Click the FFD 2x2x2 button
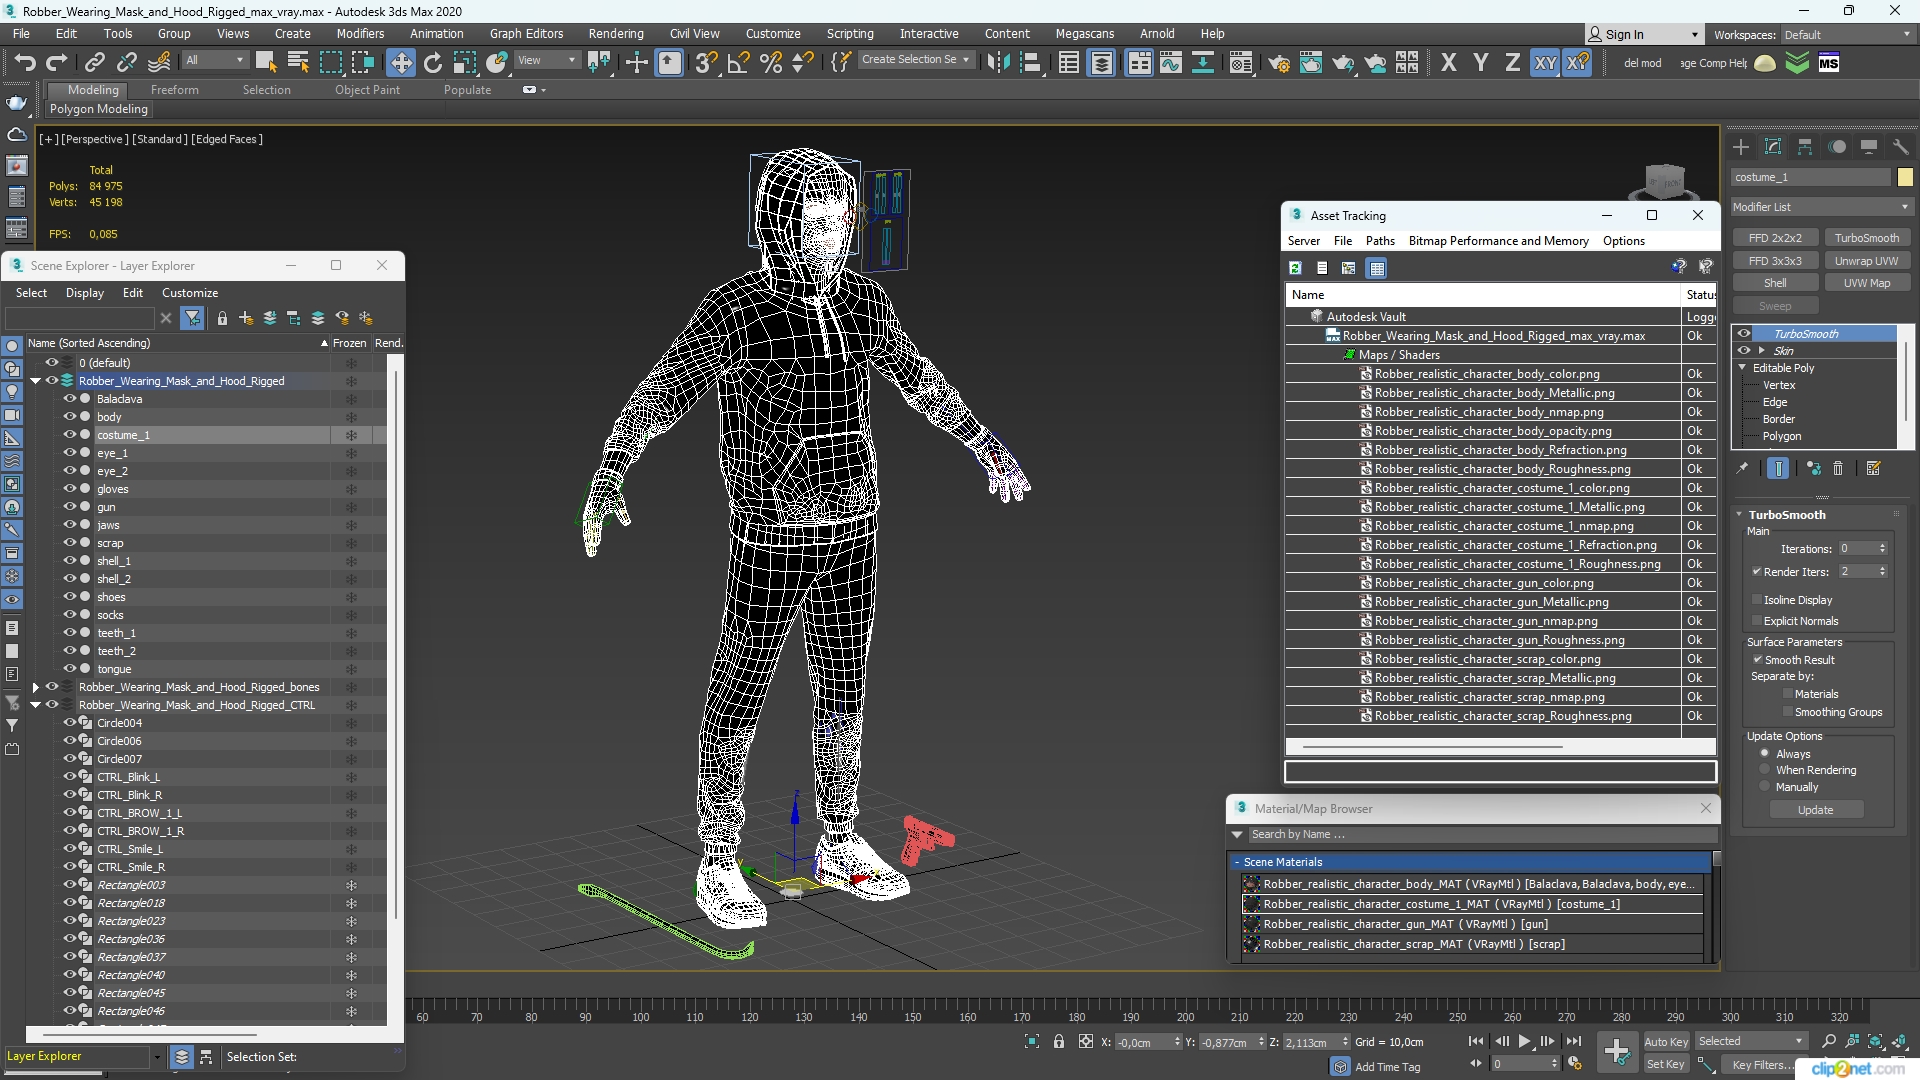The width and height of the screenshot is (1920, 1080). 1775,238
